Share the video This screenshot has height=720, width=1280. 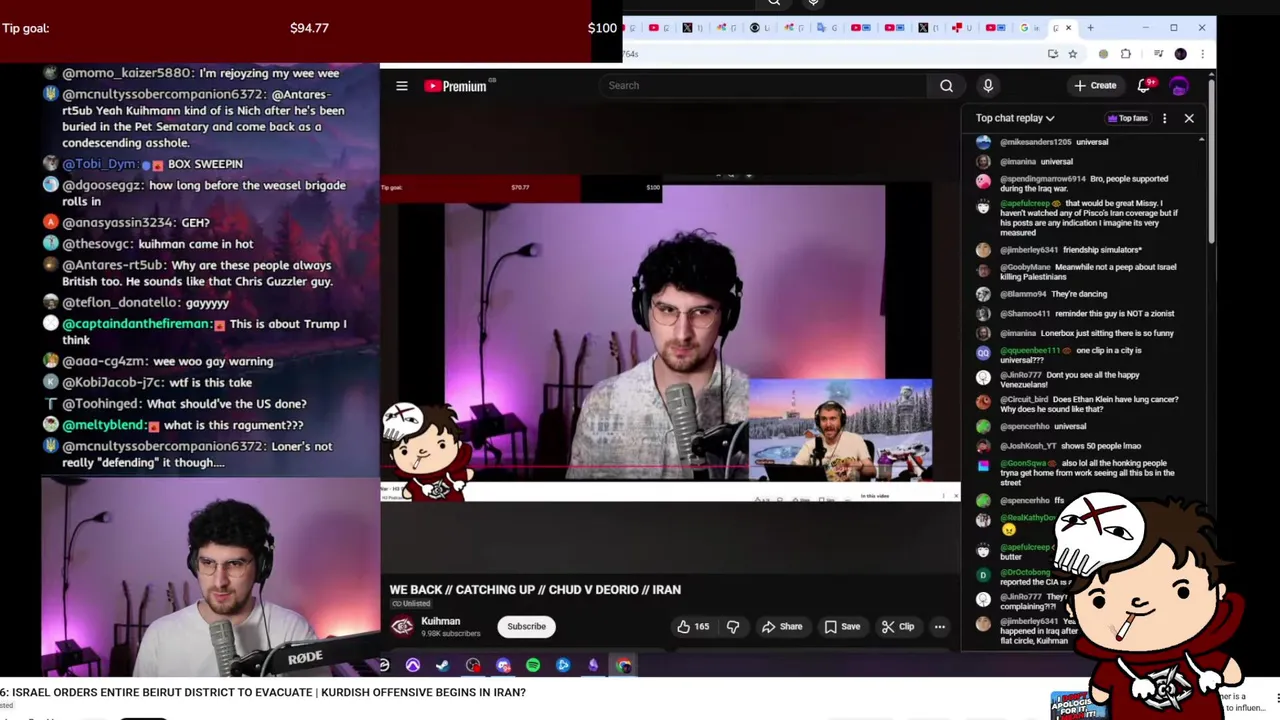(x=782, y=627)
